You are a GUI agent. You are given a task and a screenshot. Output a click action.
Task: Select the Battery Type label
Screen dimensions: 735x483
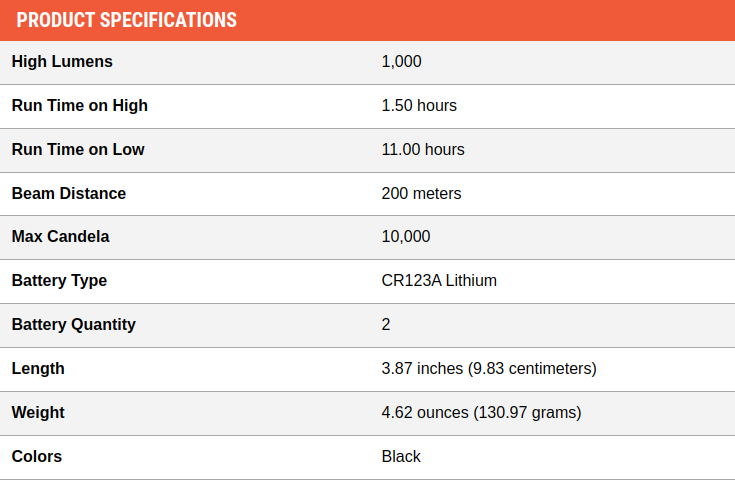tap(60, 280)
